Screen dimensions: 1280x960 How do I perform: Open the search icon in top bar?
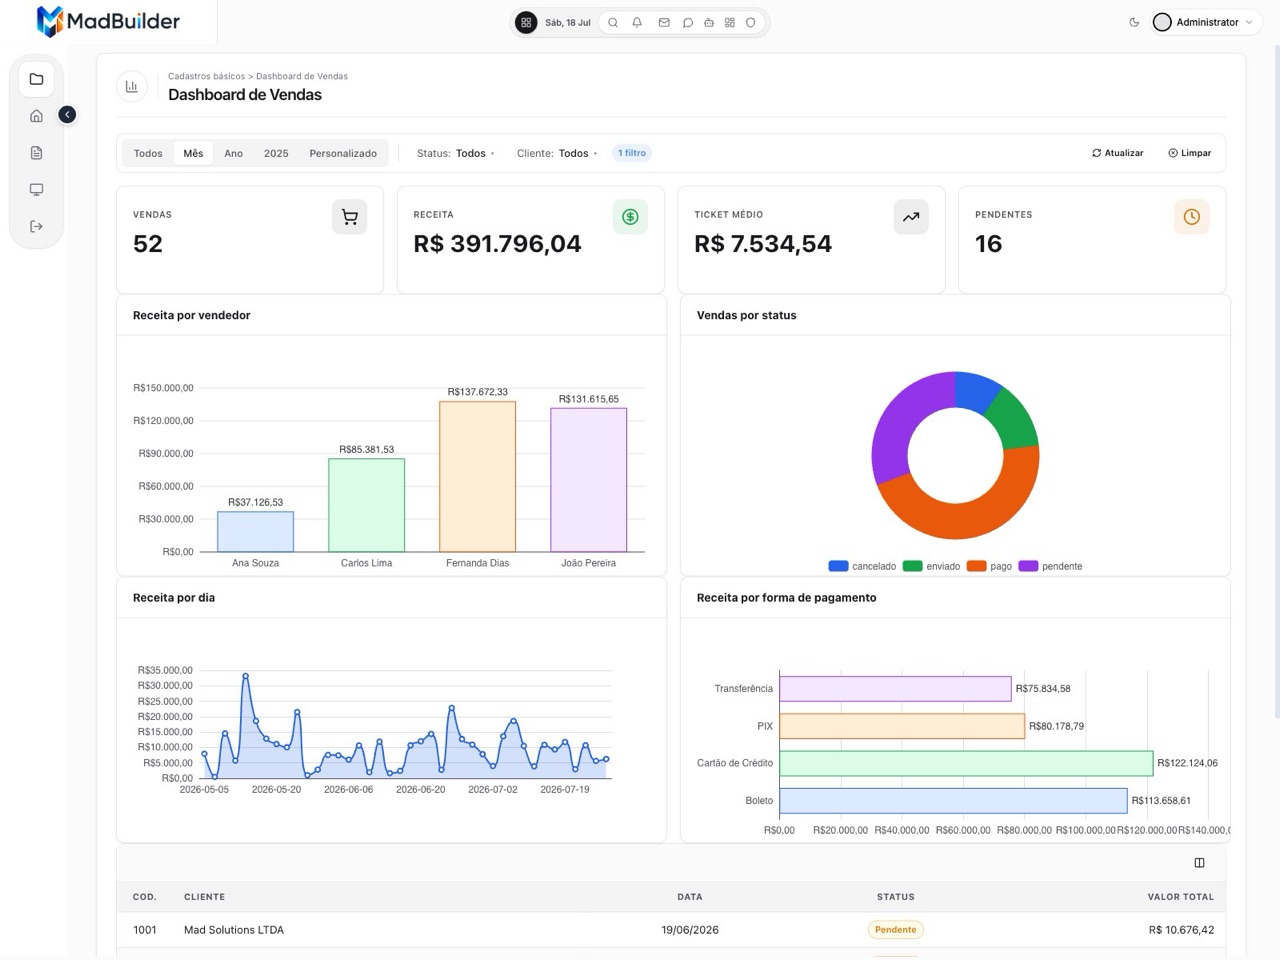613,22
